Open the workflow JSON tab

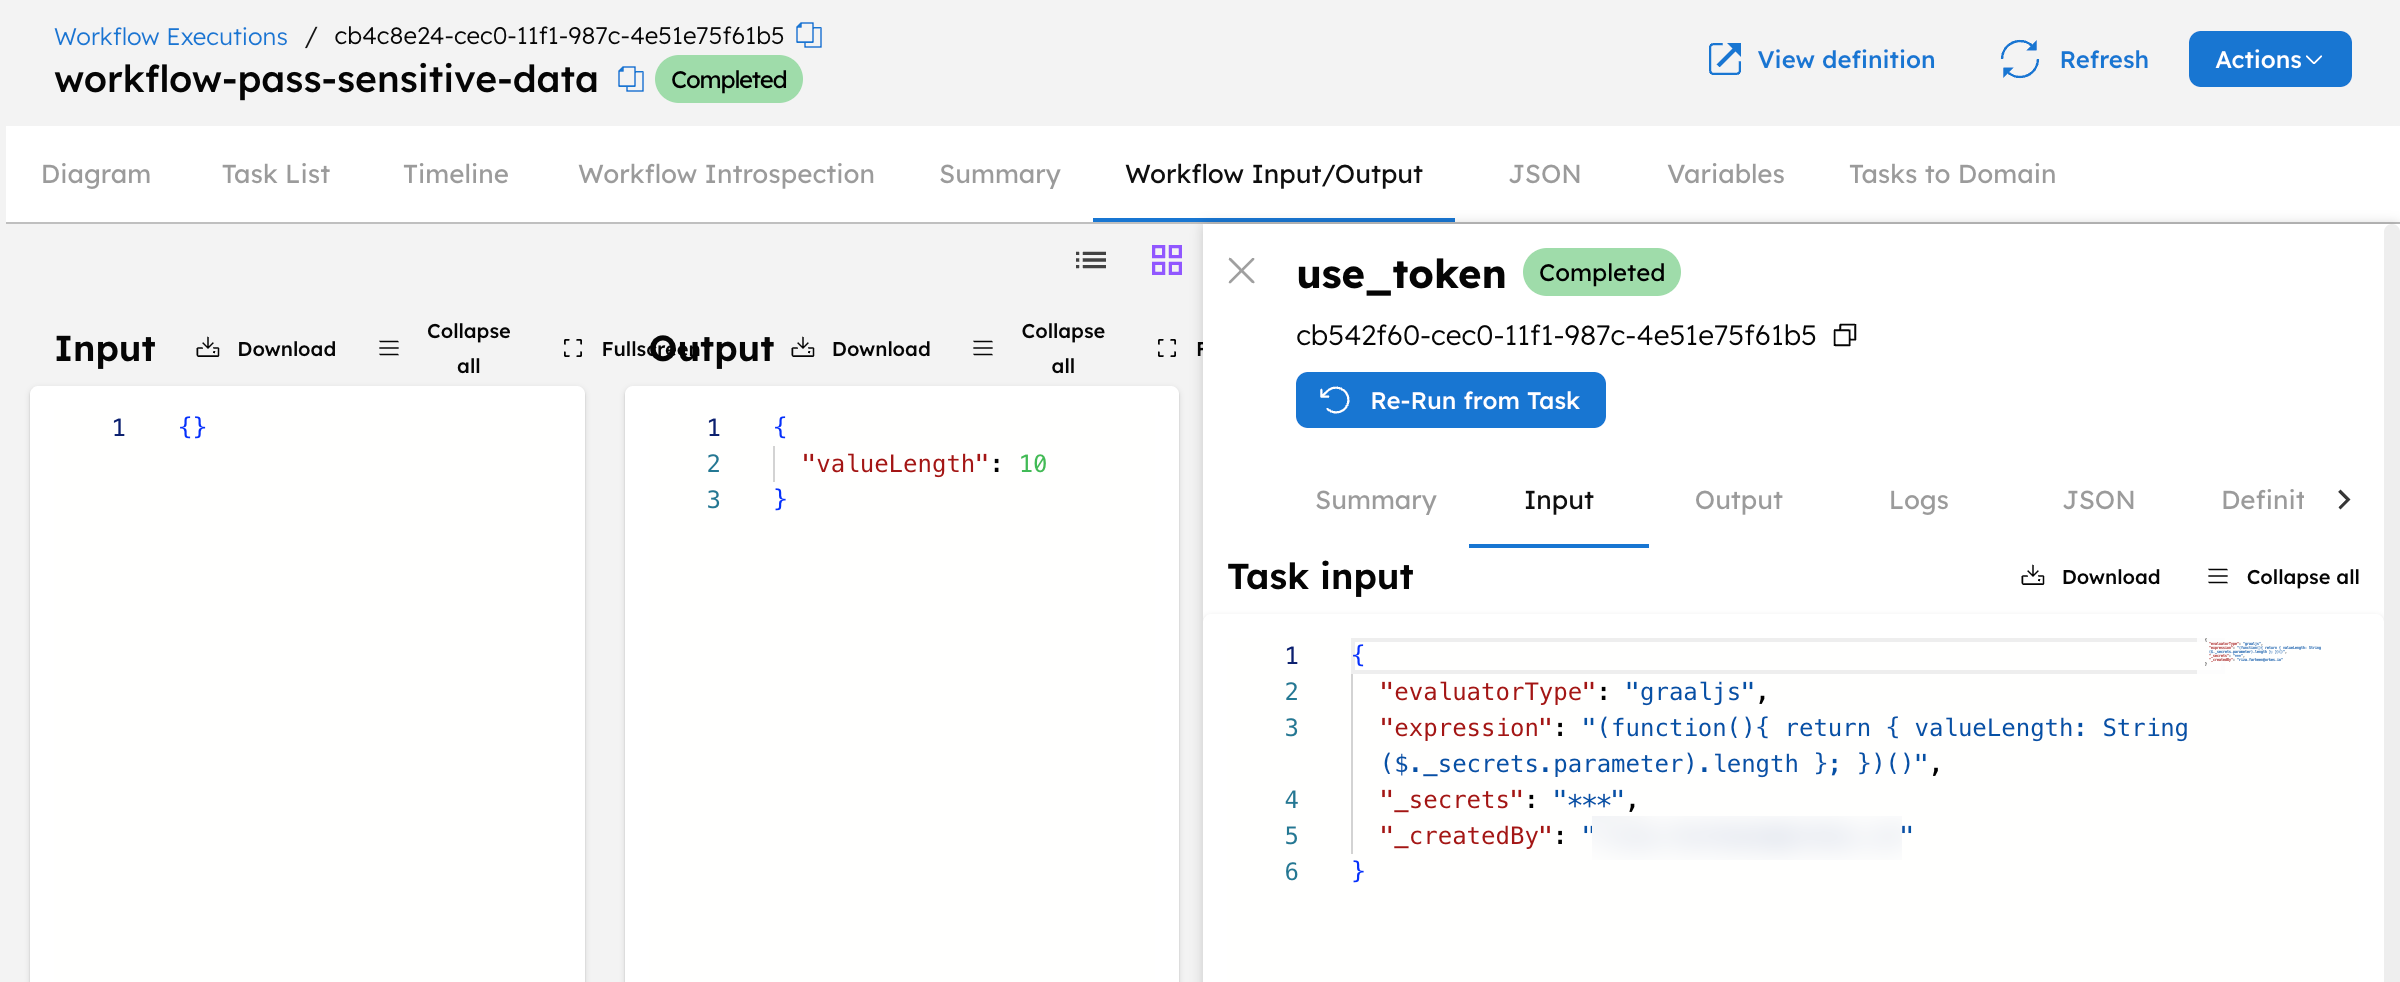pos(1545,174)
